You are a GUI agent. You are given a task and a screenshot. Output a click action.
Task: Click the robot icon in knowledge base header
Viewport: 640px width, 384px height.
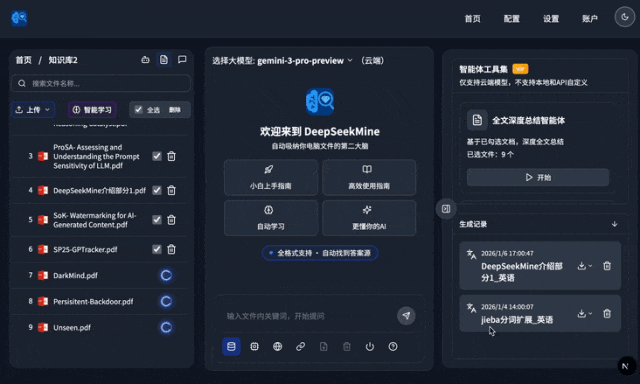point(145,60)
